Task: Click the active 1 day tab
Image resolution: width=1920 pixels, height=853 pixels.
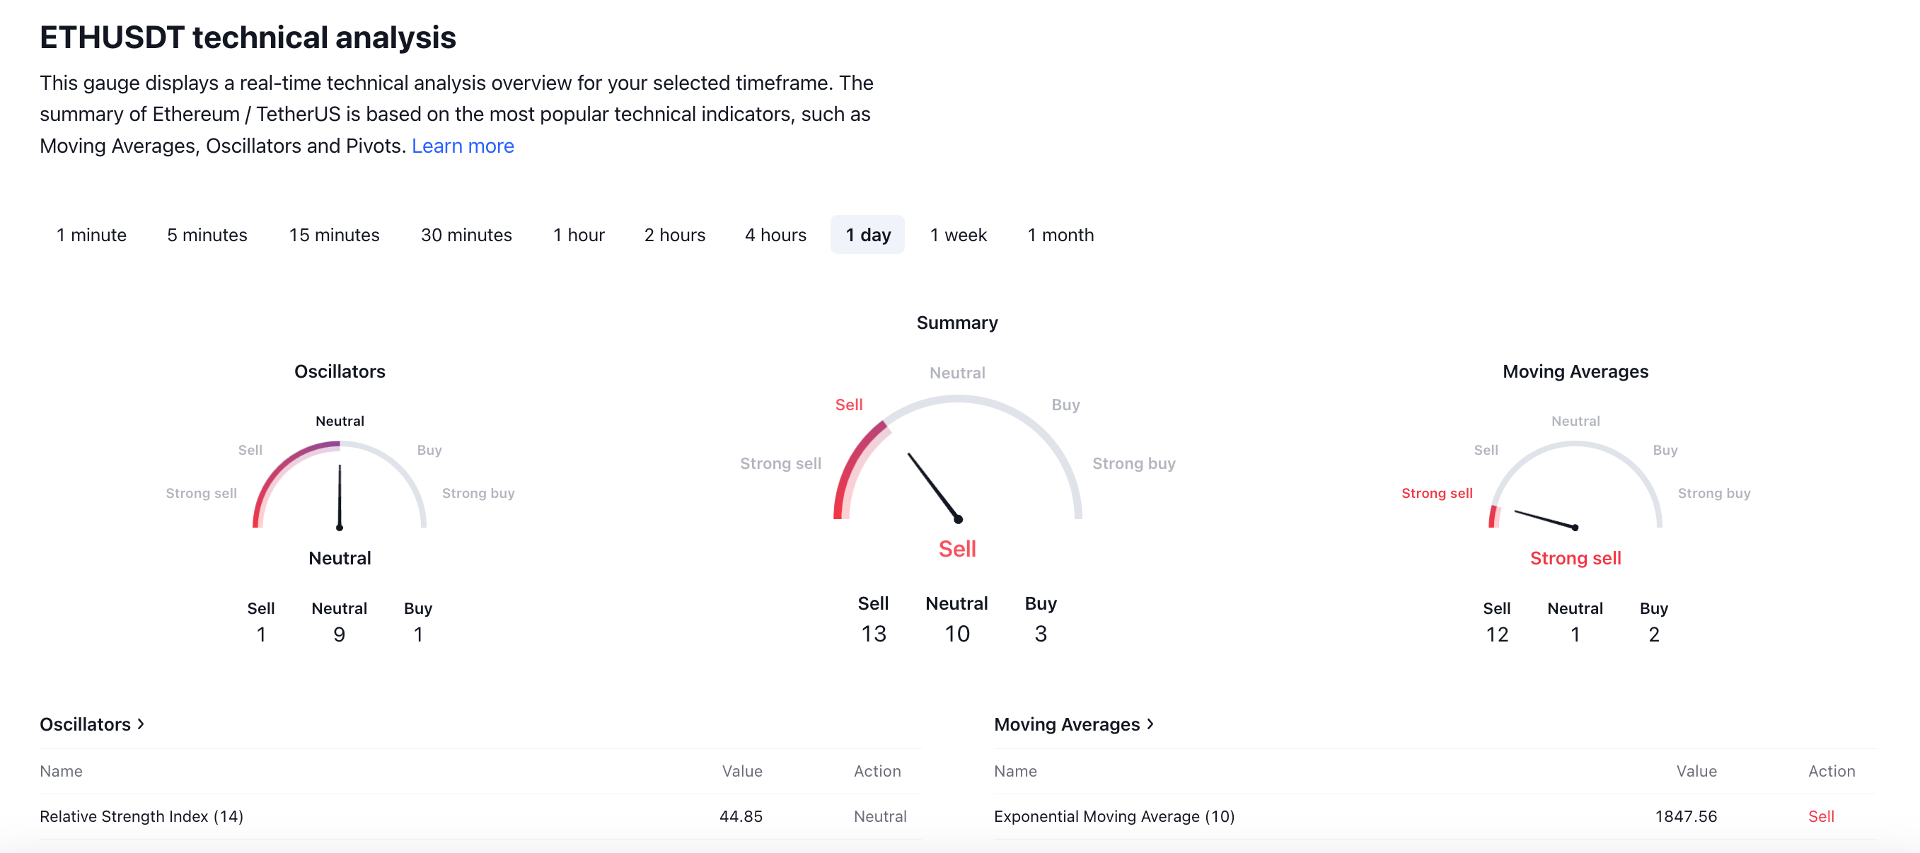Action: tap(868, 235)
